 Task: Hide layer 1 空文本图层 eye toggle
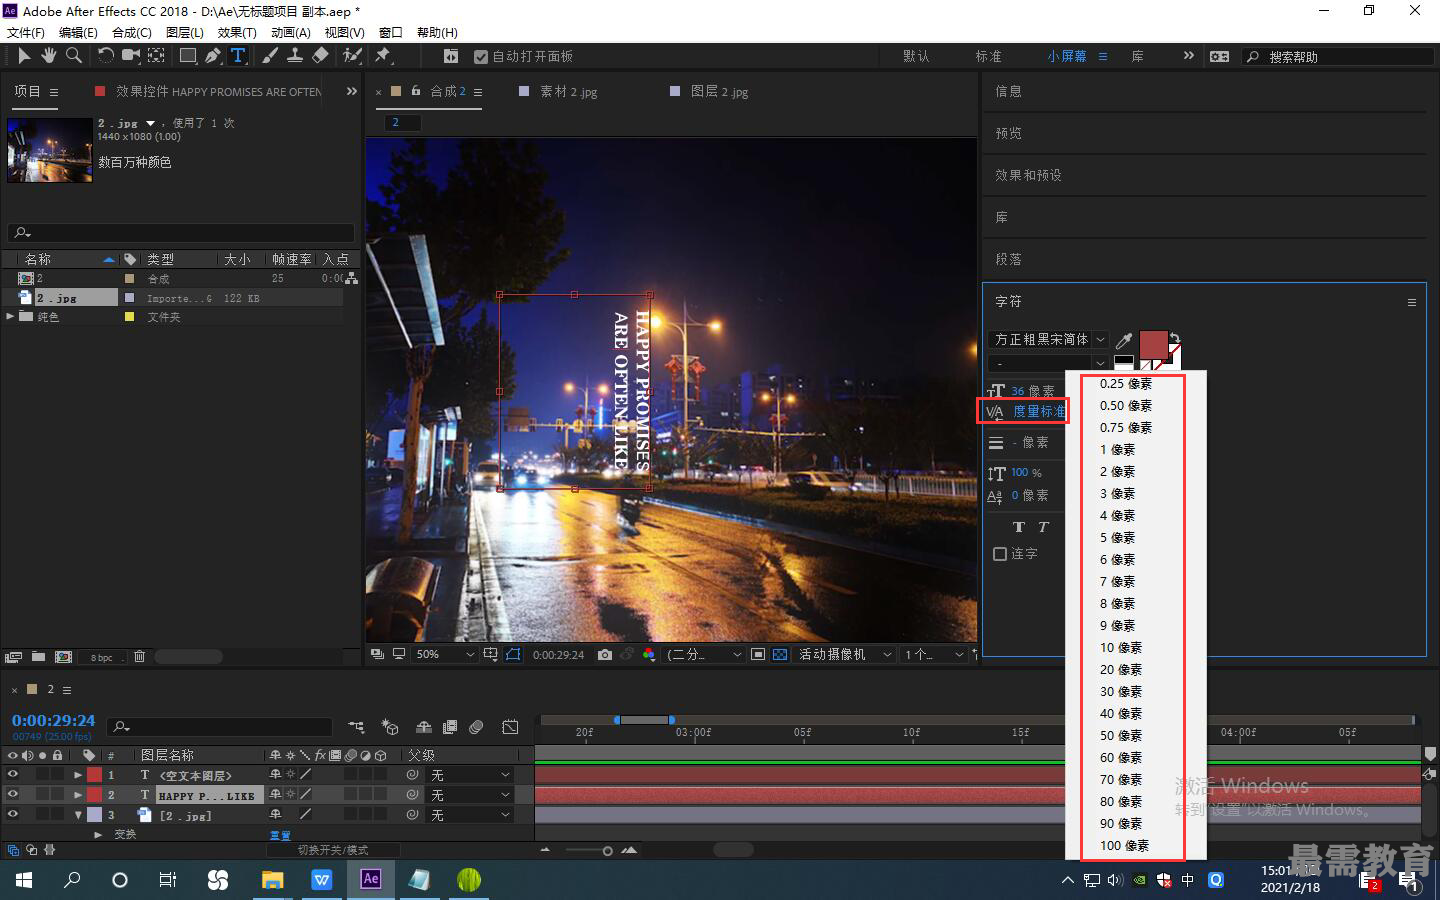(13, 774)
